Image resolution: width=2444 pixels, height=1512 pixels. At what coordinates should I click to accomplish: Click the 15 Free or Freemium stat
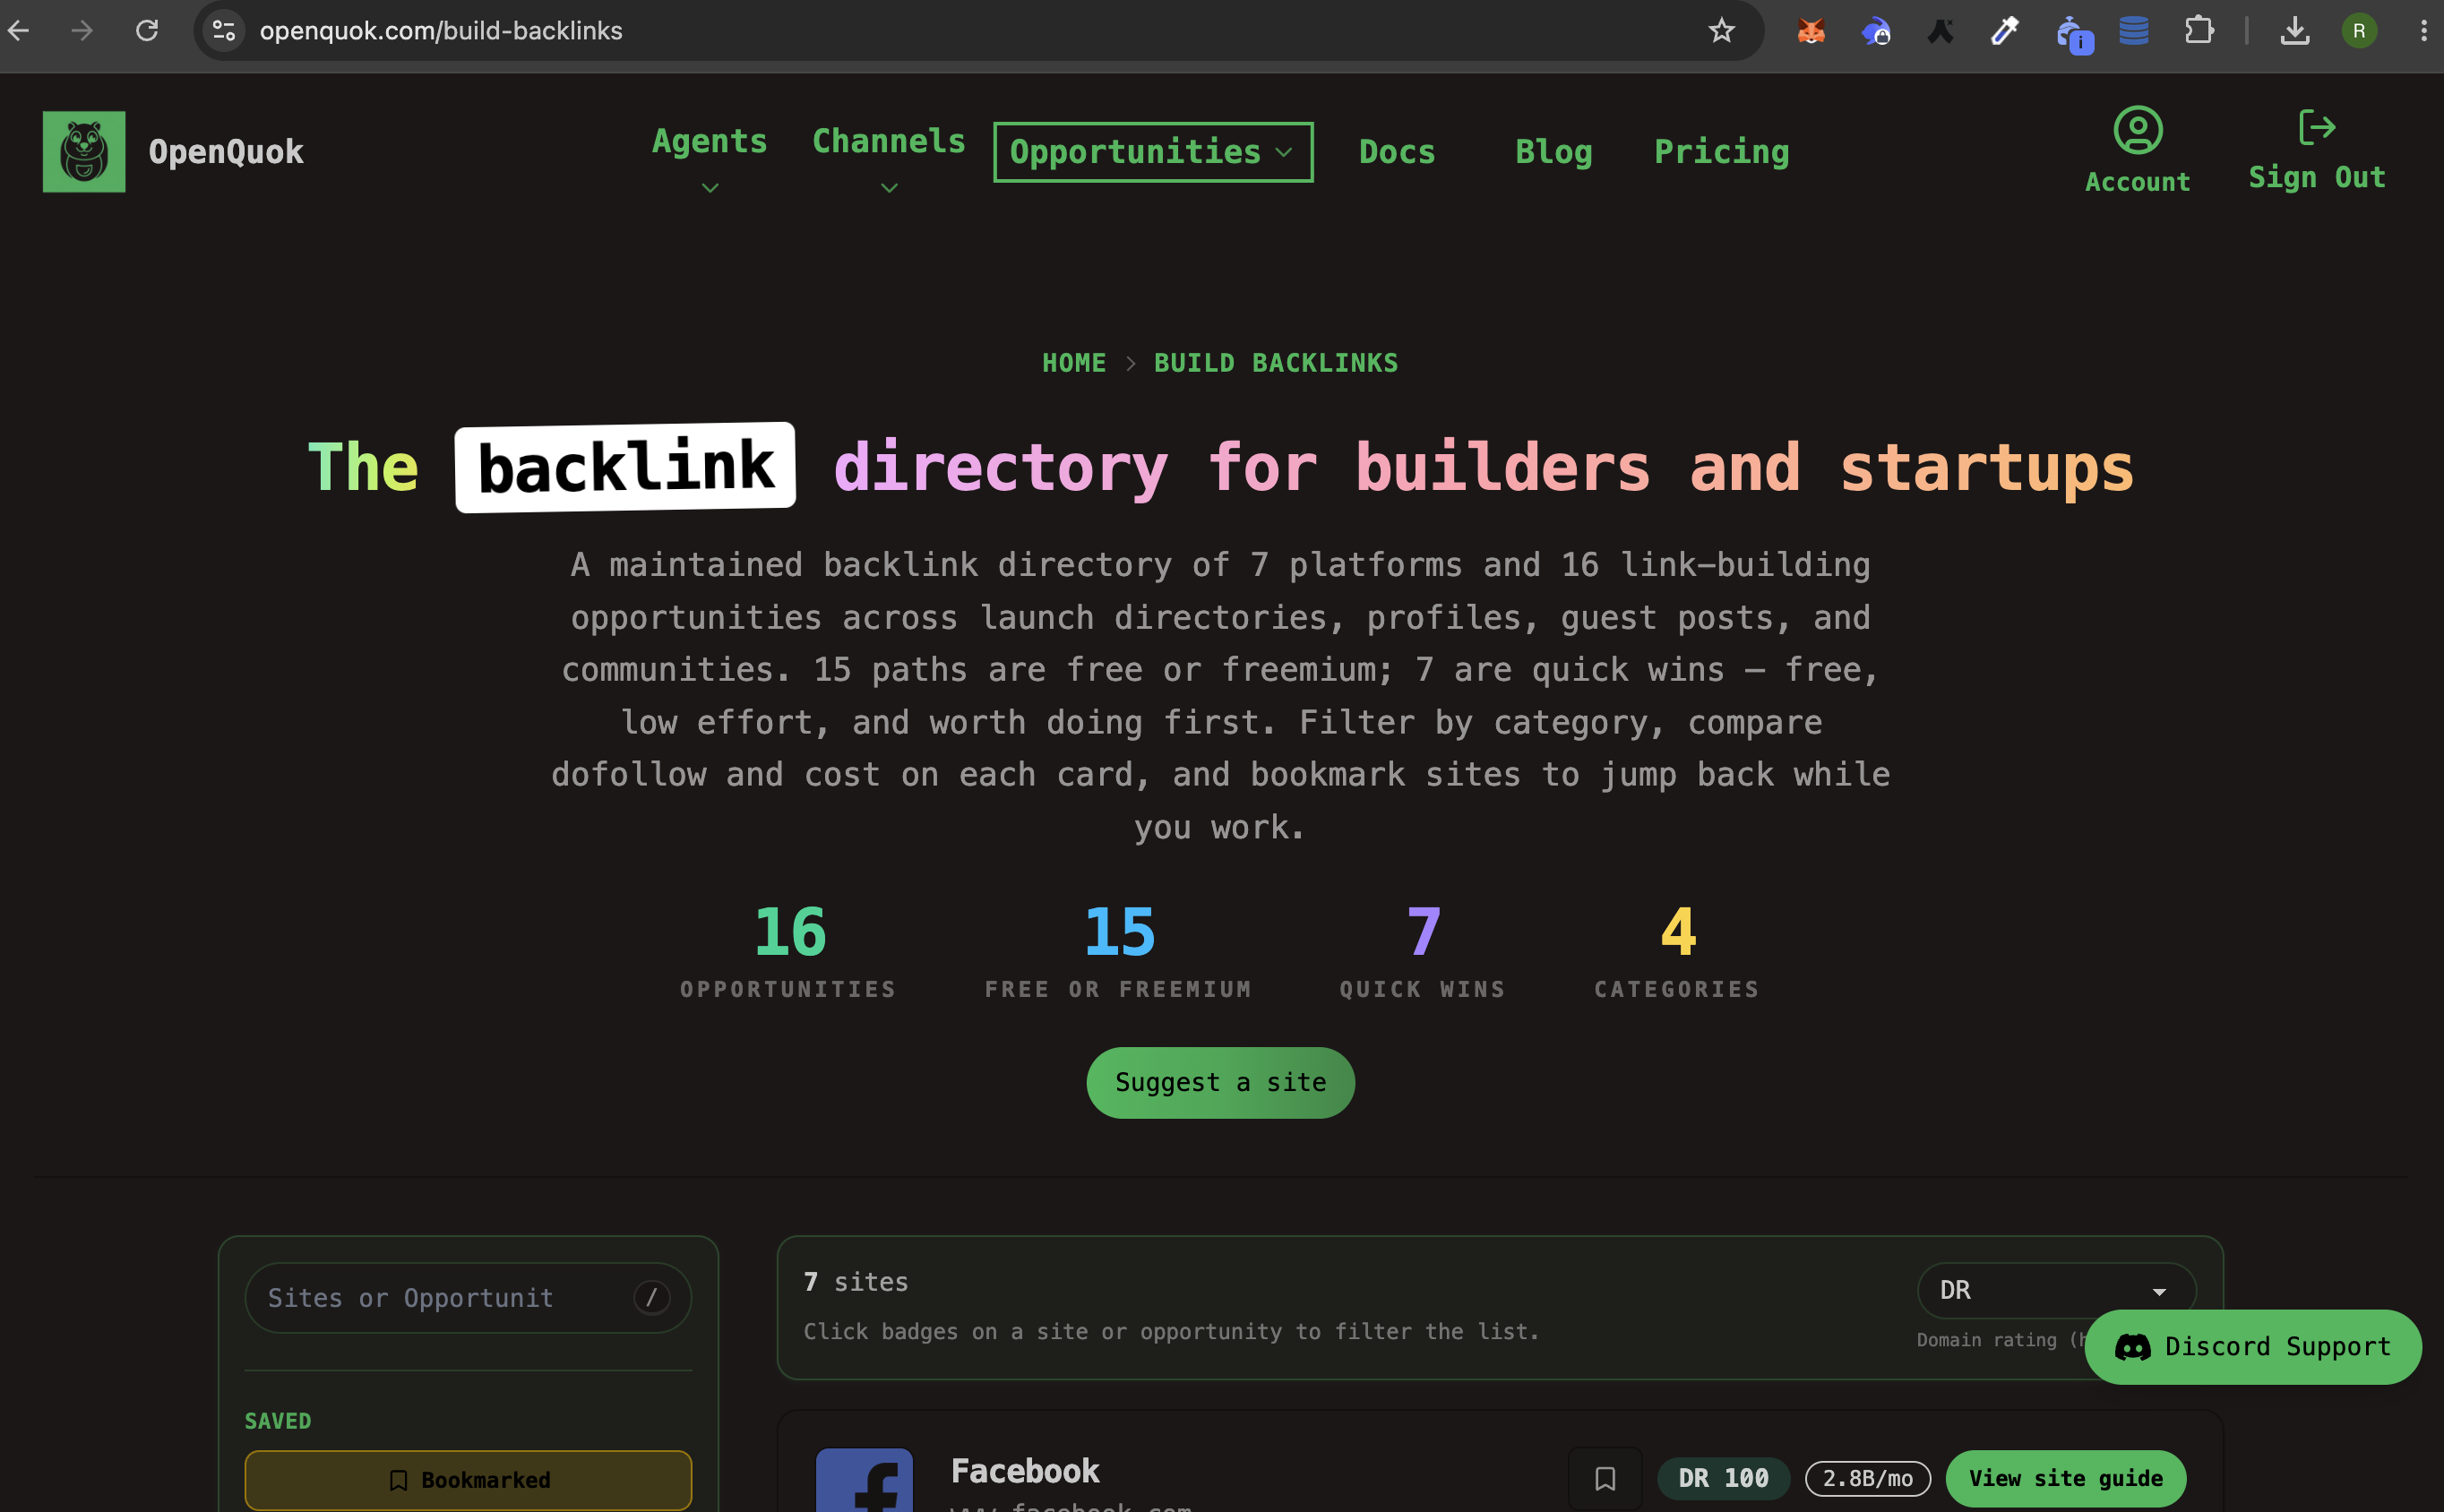point(1118,950)
